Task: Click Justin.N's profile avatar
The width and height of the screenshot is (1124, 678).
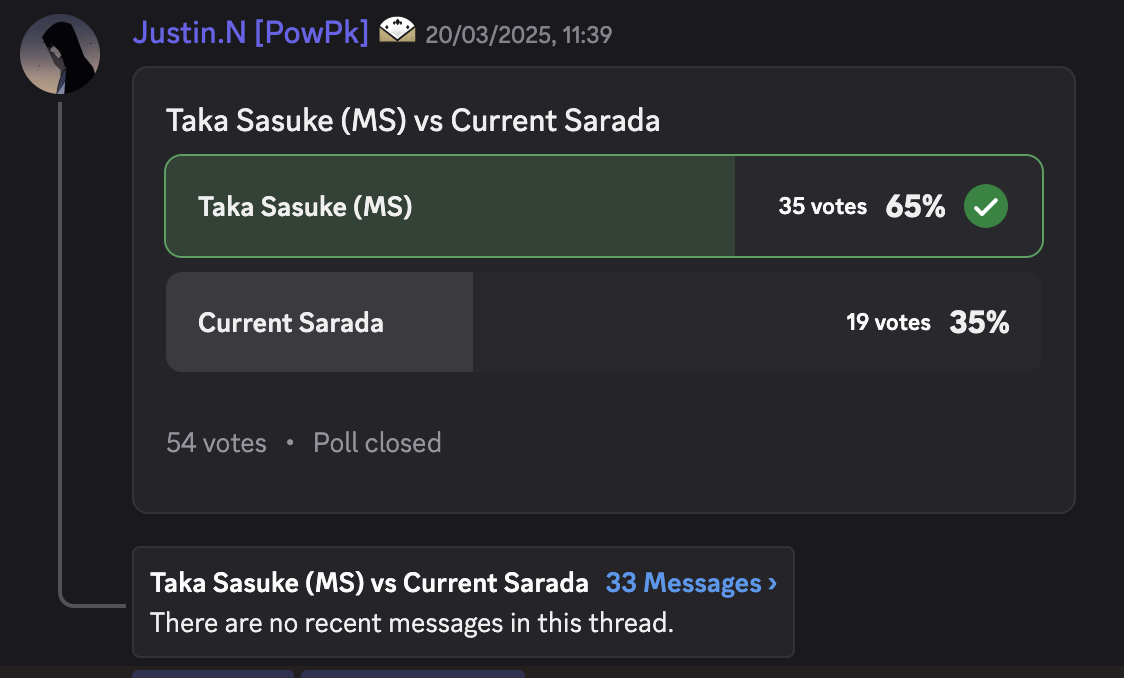Action: pyautogui.click(x=60, y=54)
